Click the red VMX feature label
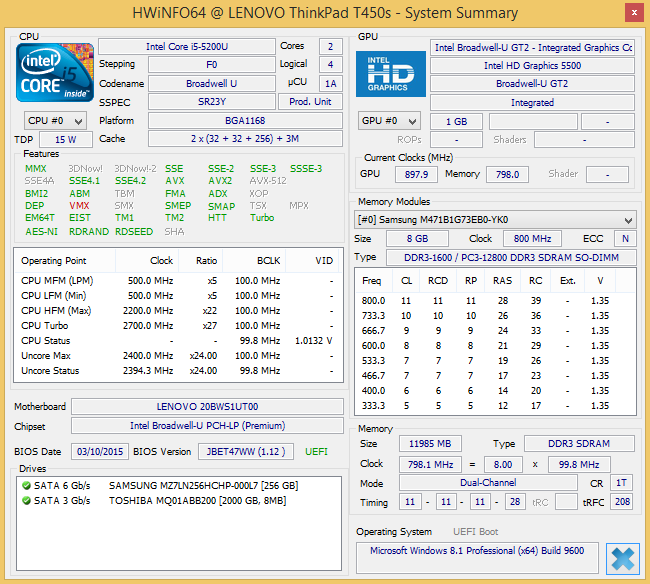Viewport: 650px width, 584px height. (x=79, y=206)
